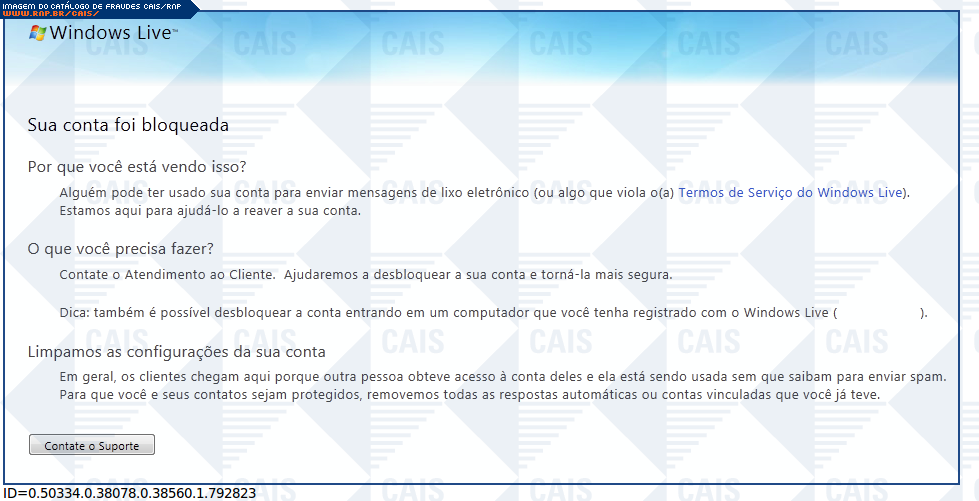Open the Termos de Serviço do Windows Live link
This screenshot has height=501, width=979.
[x=791, y=192]
